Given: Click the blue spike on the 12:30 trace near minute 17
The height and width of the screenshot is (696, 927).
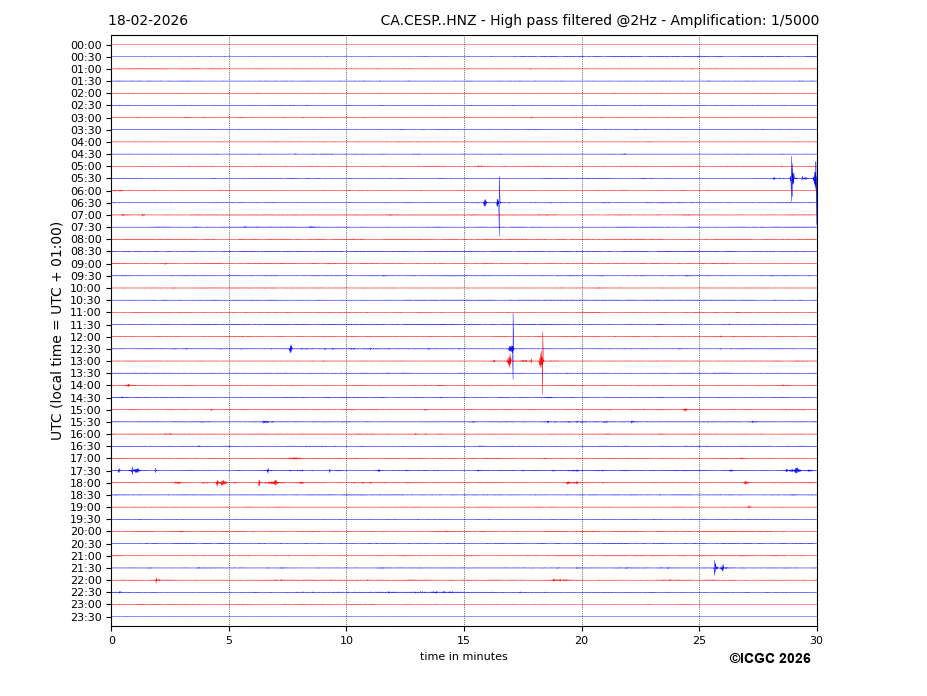Looking at the screenshot, I should 512,349.
